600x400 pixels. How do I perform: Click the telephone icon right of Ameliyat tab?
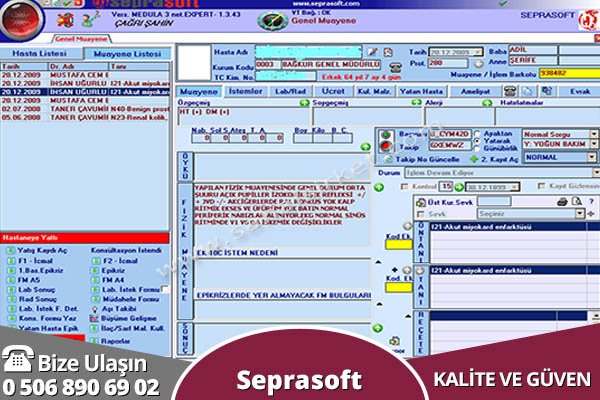click(x=510, y=91)
